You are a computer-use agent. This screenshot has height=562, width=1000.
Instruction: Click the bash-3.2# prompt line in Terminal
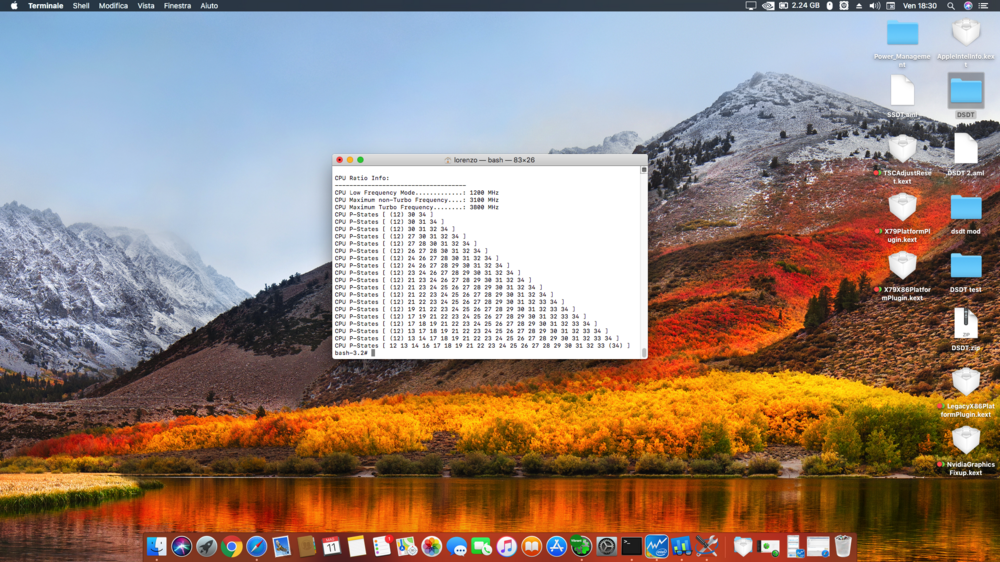[x=355, y=353]
